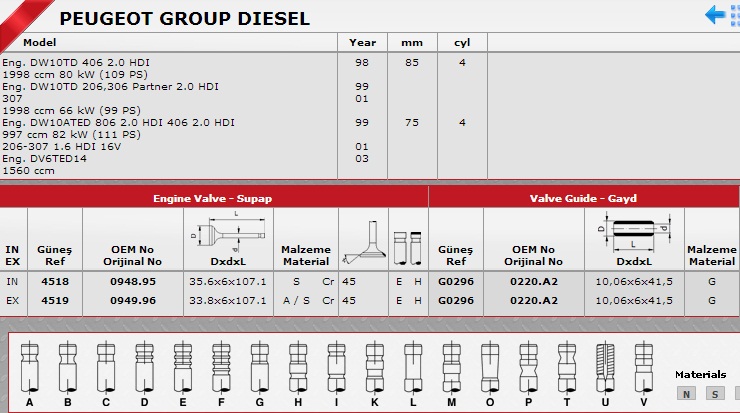The width and height of the screenshot is (740, 413).
Task: Select valve tip type H icon
Action: coord(297,367)
